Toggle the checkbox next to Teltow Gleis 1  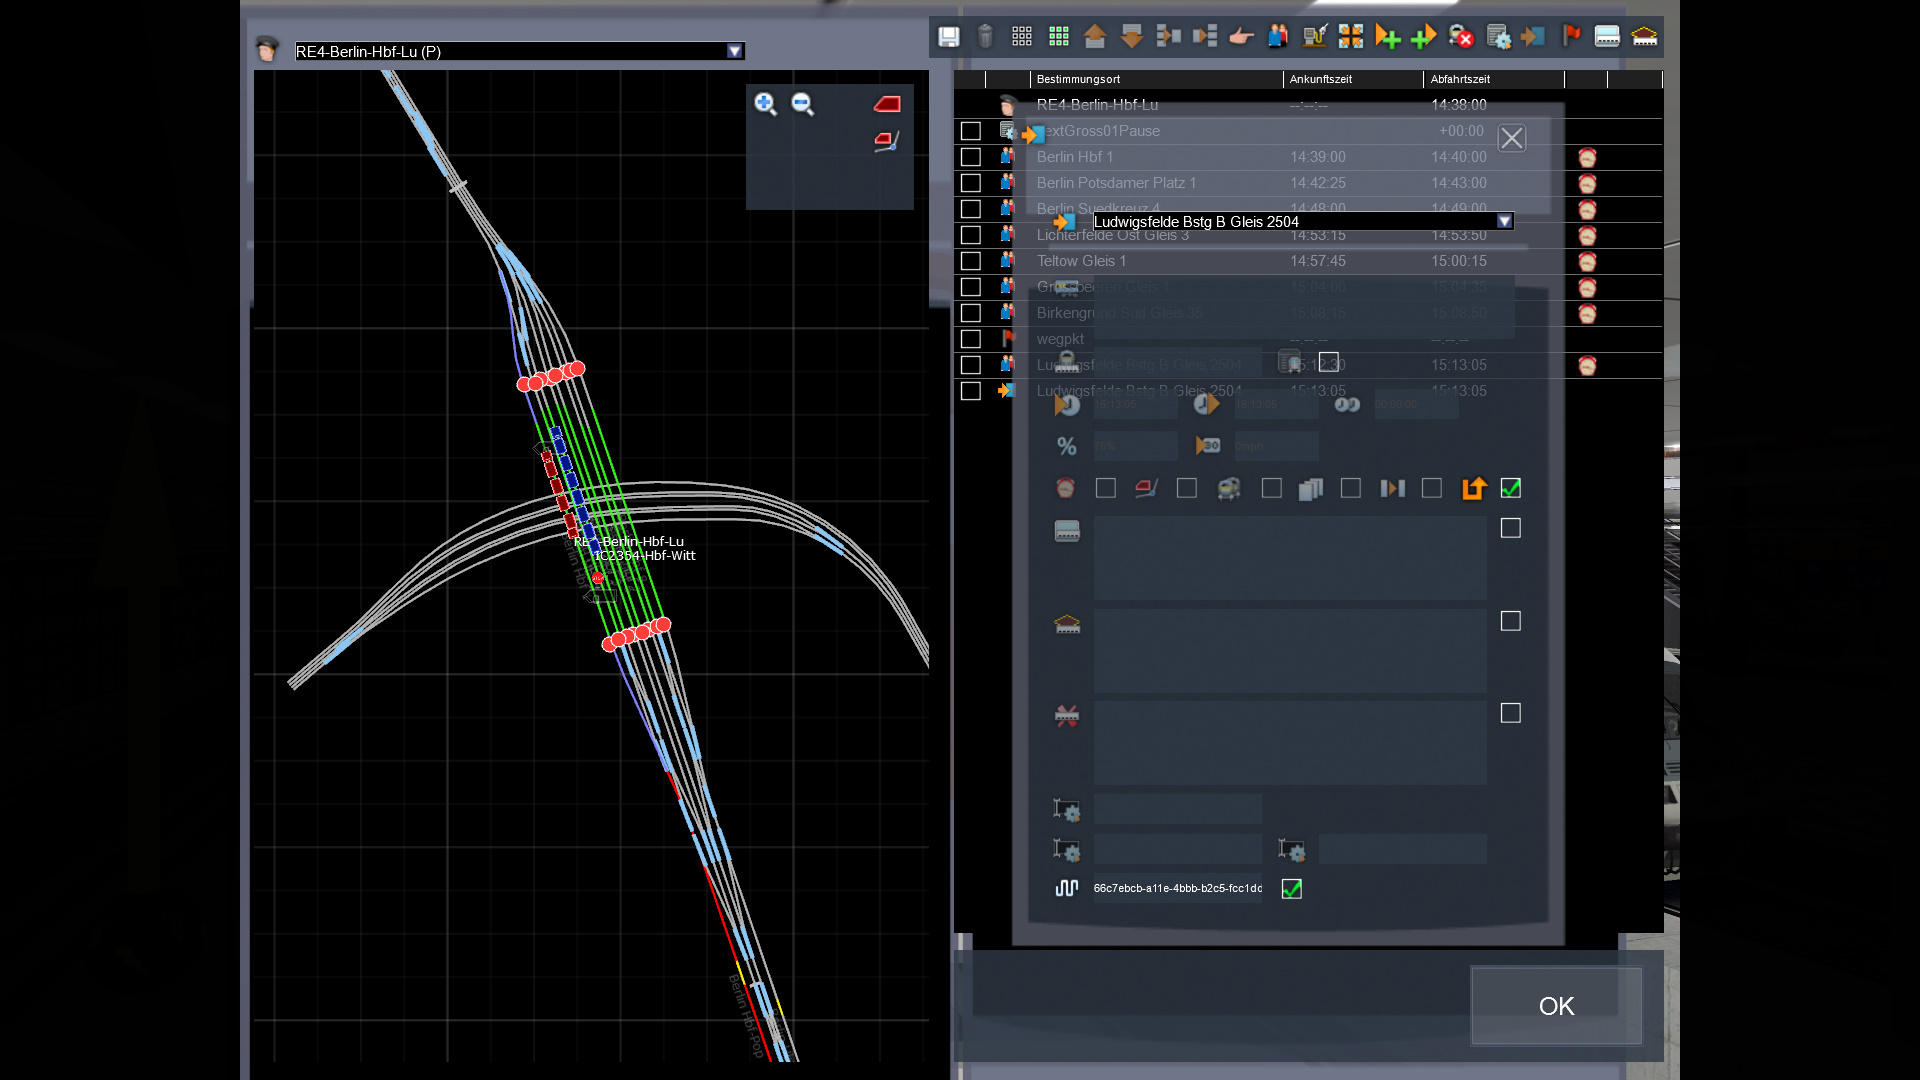coord(970,261)
